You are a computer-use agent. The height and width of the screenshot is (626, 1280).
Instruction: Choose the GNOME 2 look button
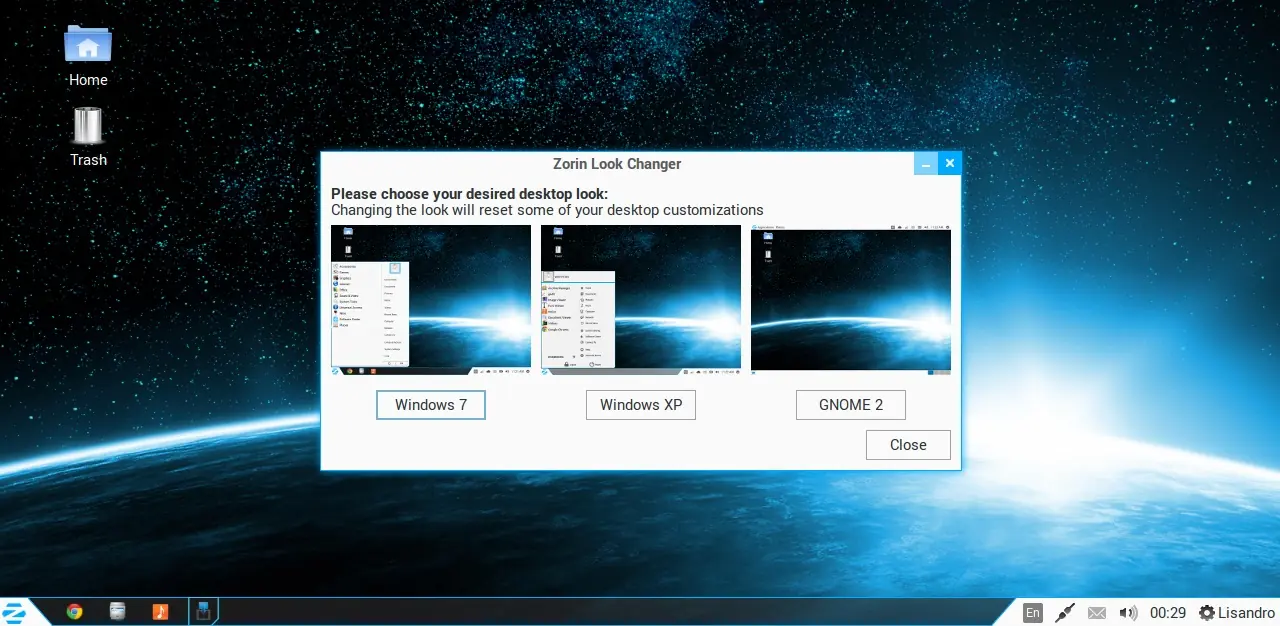pos(851,405)
